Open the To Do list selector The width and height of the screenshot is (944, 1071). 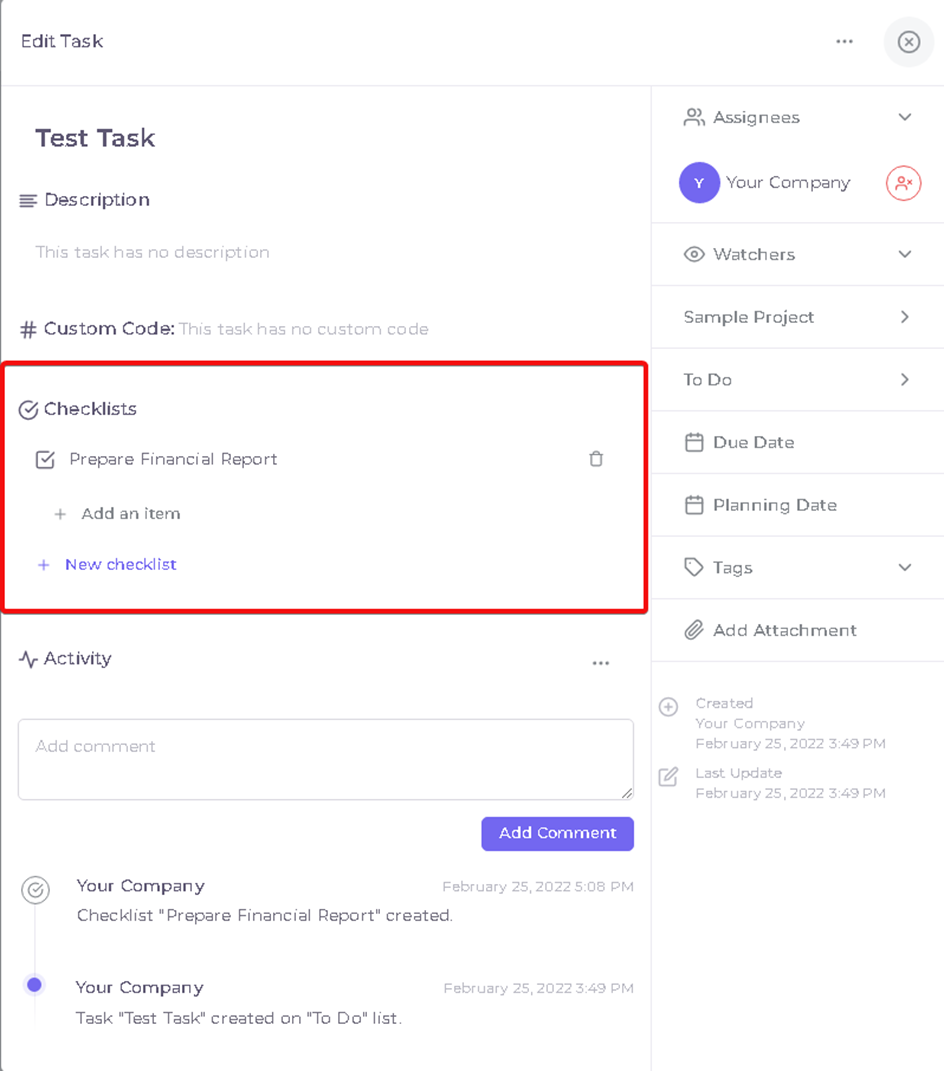click(x=798, y=380)
